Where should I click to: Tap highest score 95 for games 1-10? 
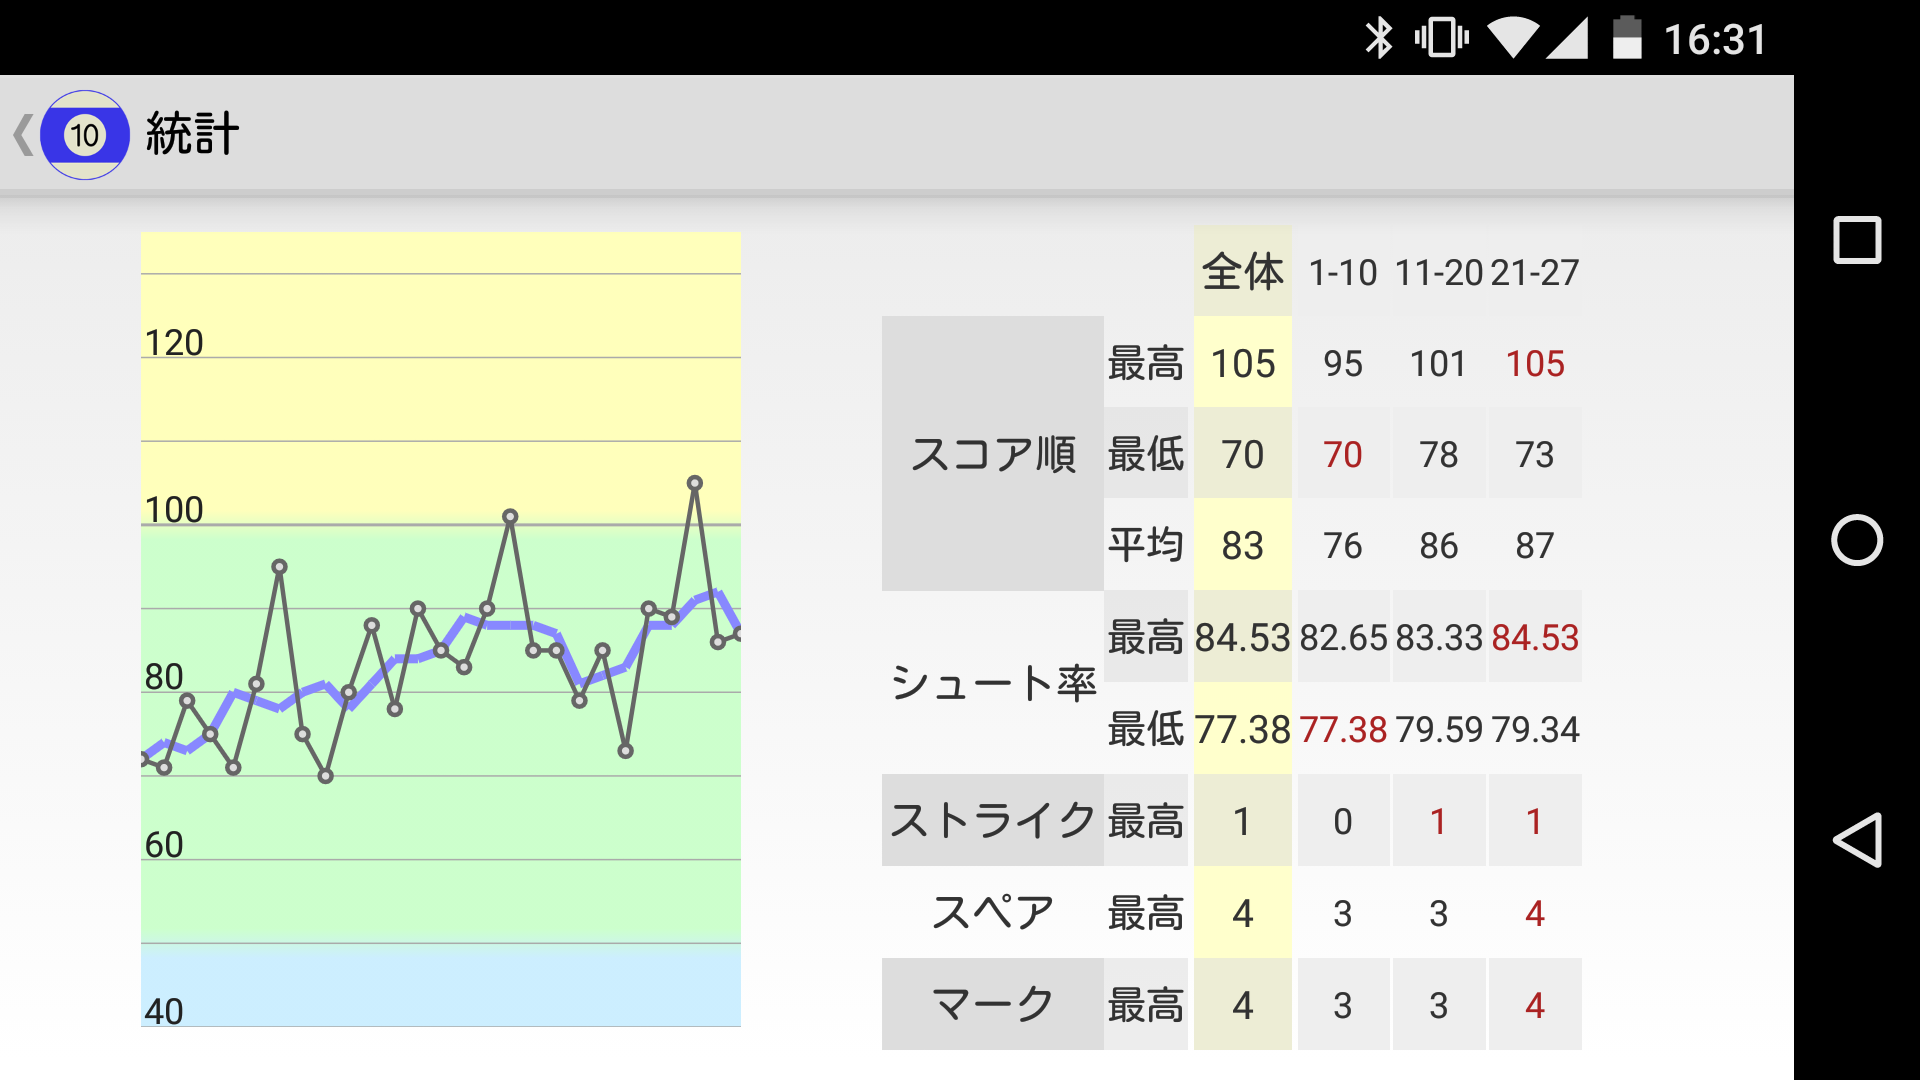[1343, 363]
